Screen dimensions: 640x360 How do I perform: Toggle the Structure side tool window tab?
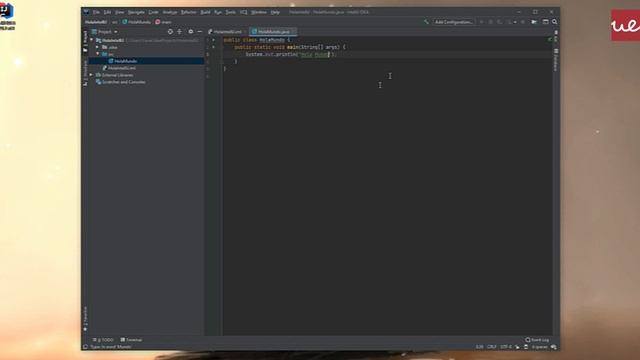(85, 73)
